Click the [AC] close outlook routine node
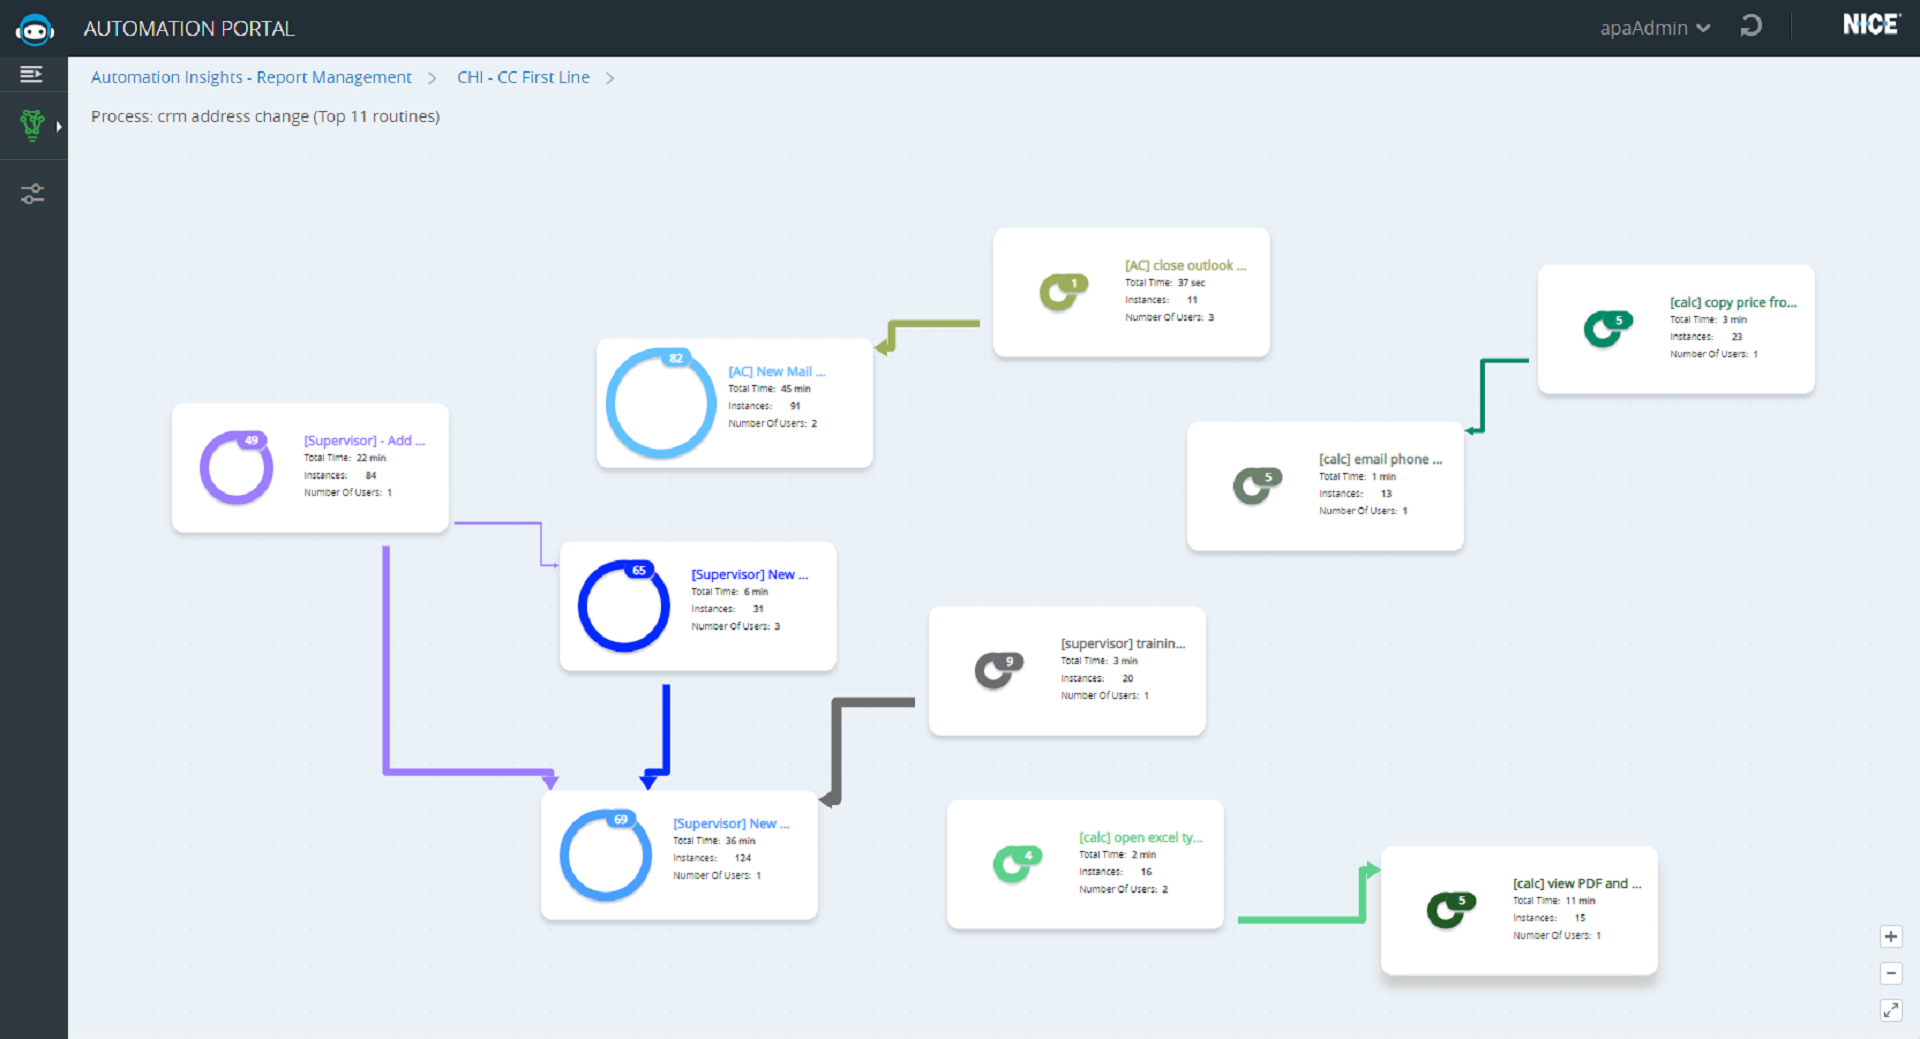Viewport: 1920px width, 1039px height. 1131,292
